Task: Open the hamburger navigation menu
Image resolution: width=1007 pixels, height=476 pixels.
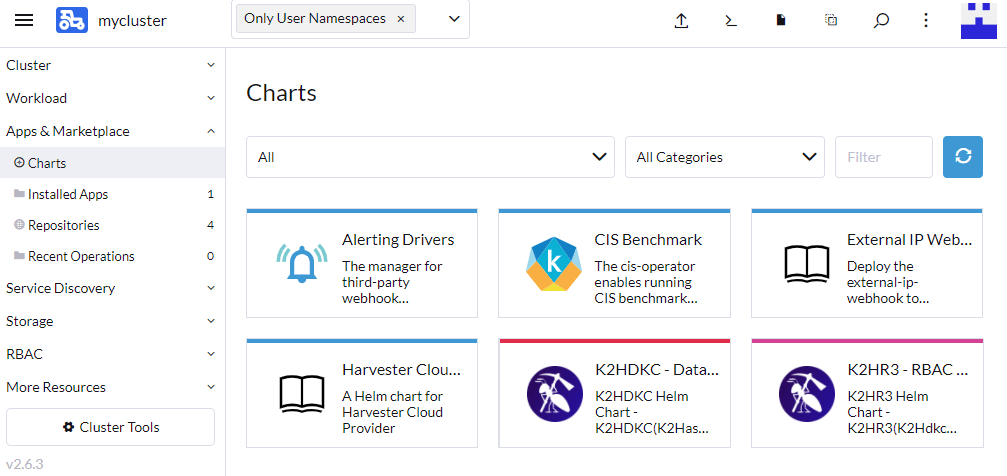Action: (24, 20)
